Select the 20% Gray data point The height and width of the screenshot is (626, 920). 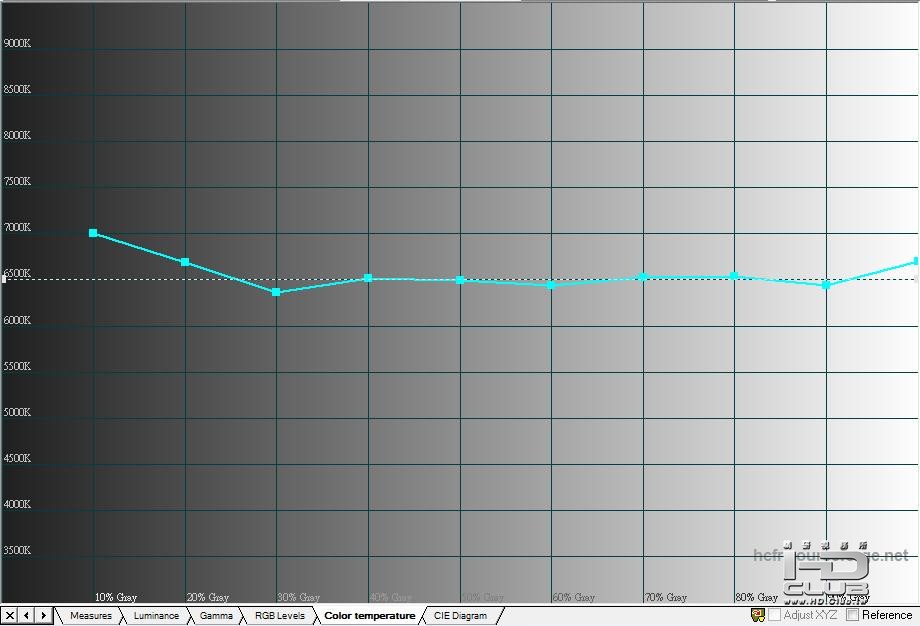point(185,262)
